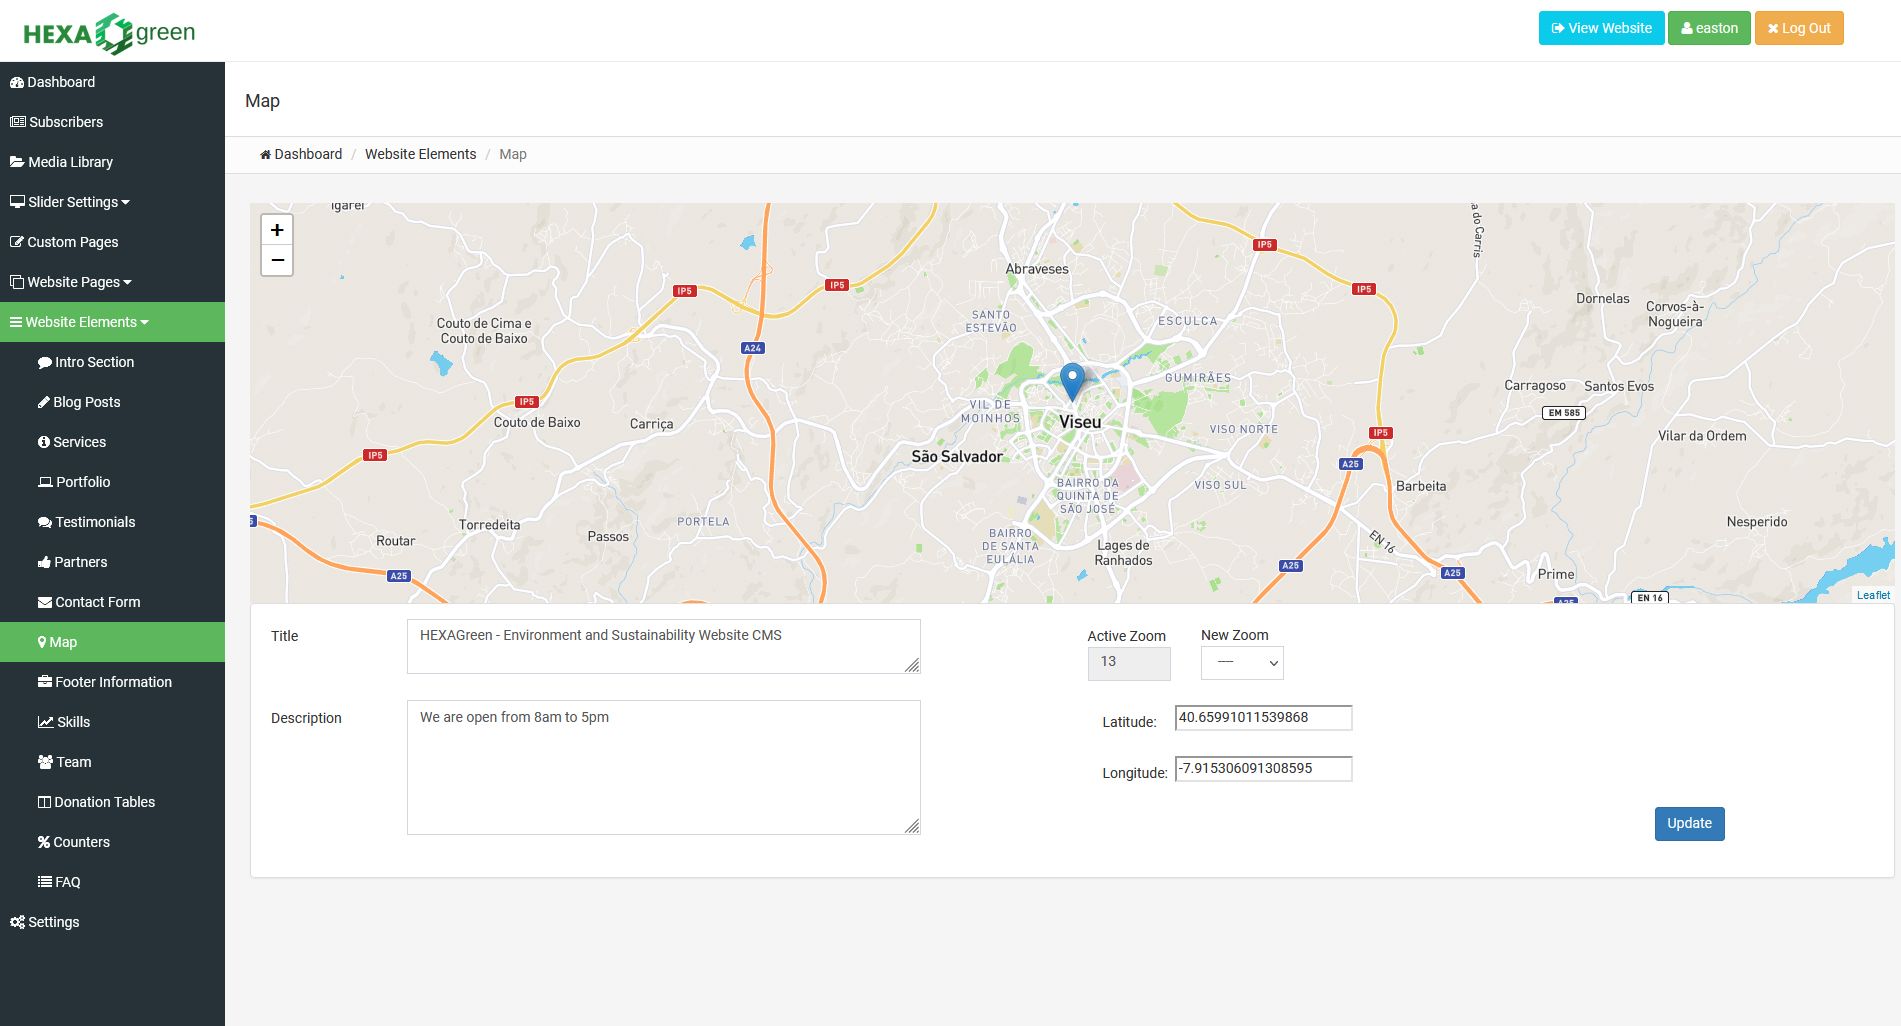The height and width of the screenshot is (1026, 1901).
Task: Expand the Website Pages submenu
Action: (78, 282)
